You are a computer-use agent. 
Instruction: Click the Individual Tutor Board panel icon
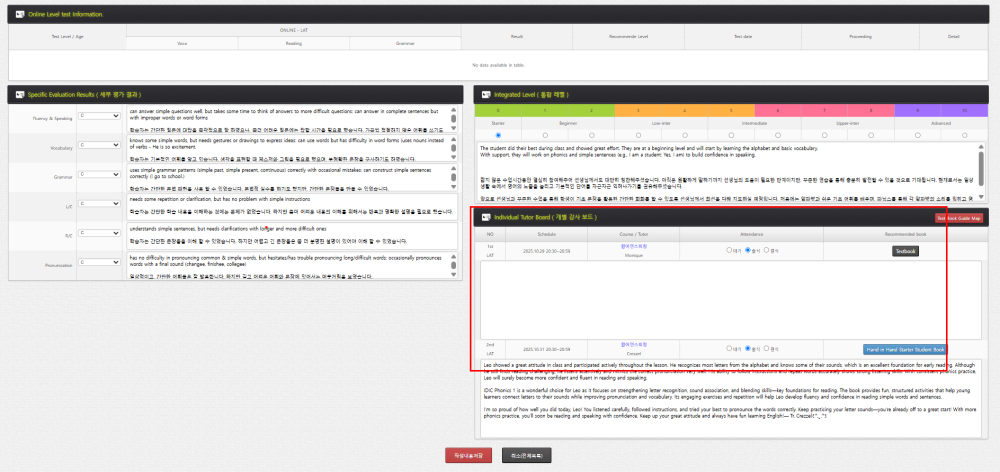484,217
